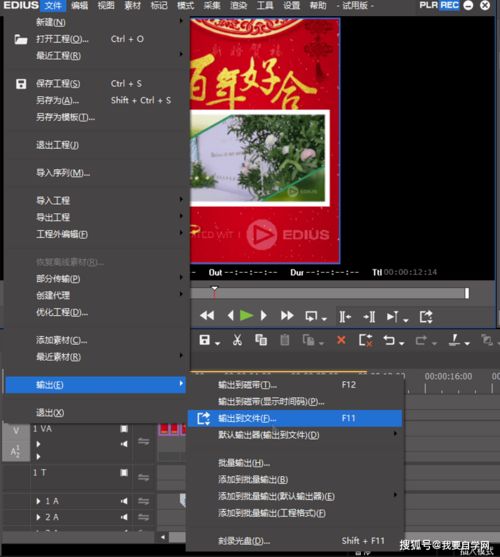The image size is (500, 557).
Task: Click the ripple delete icon
Action: [366, 340]
